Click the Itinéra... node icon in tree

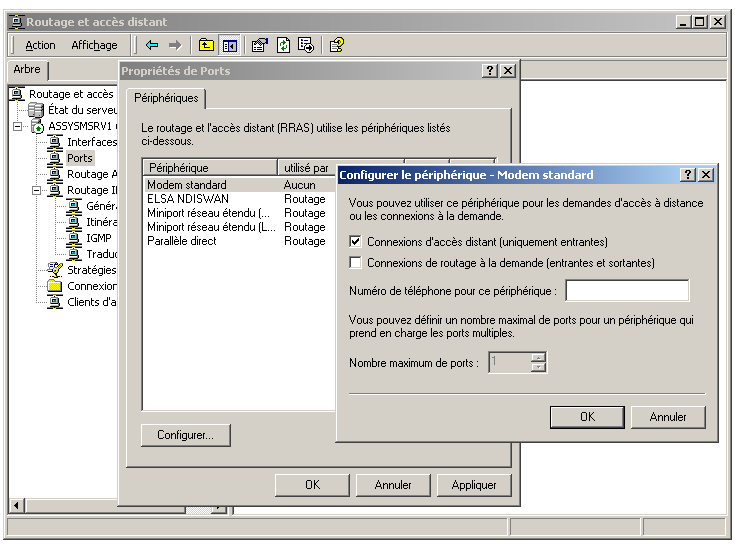point(74,222)
